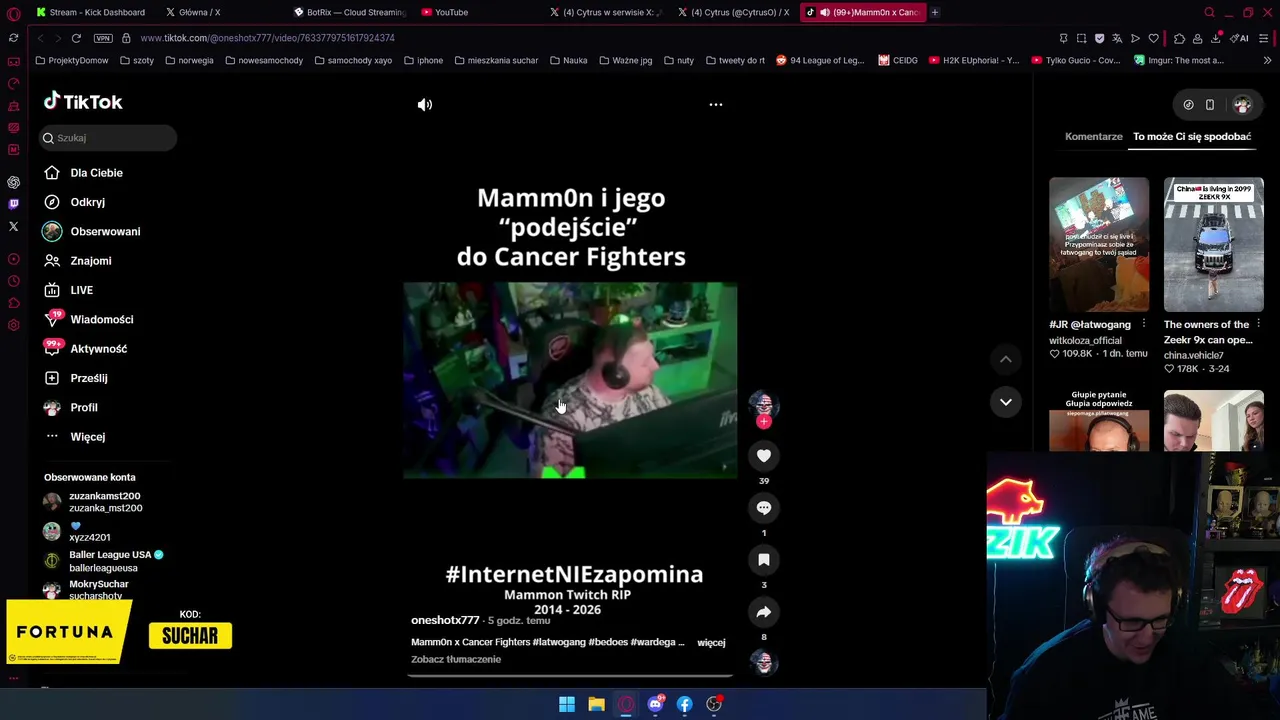
Task: Bookmark the video with the save icon
Action: pos(764,560)
